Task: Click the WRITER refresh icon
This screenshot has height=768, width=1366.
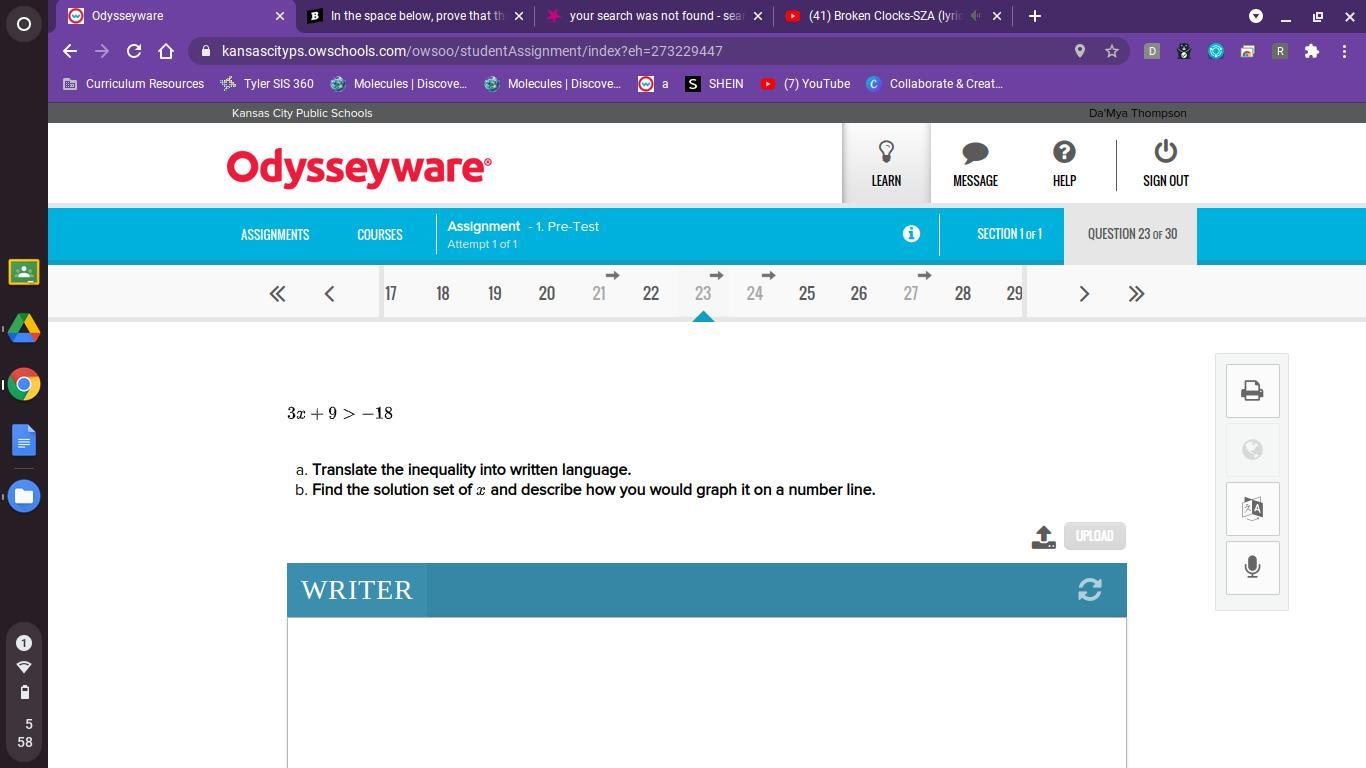Action: click(x=1090, y=590)
